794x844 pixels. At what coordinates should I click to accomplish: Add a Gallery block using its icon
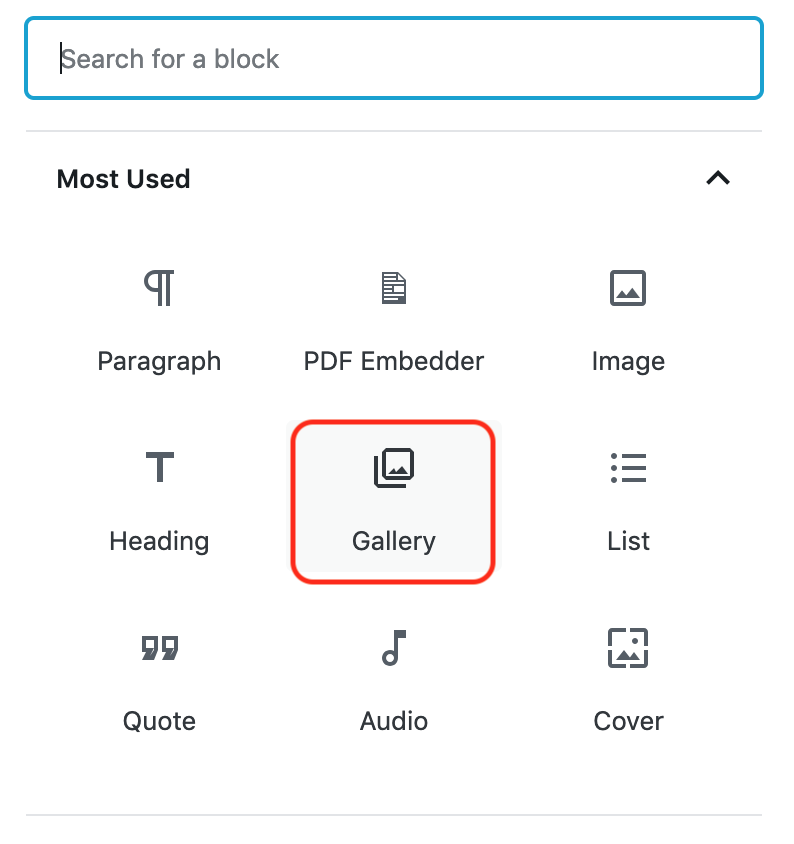click(394, 468)
